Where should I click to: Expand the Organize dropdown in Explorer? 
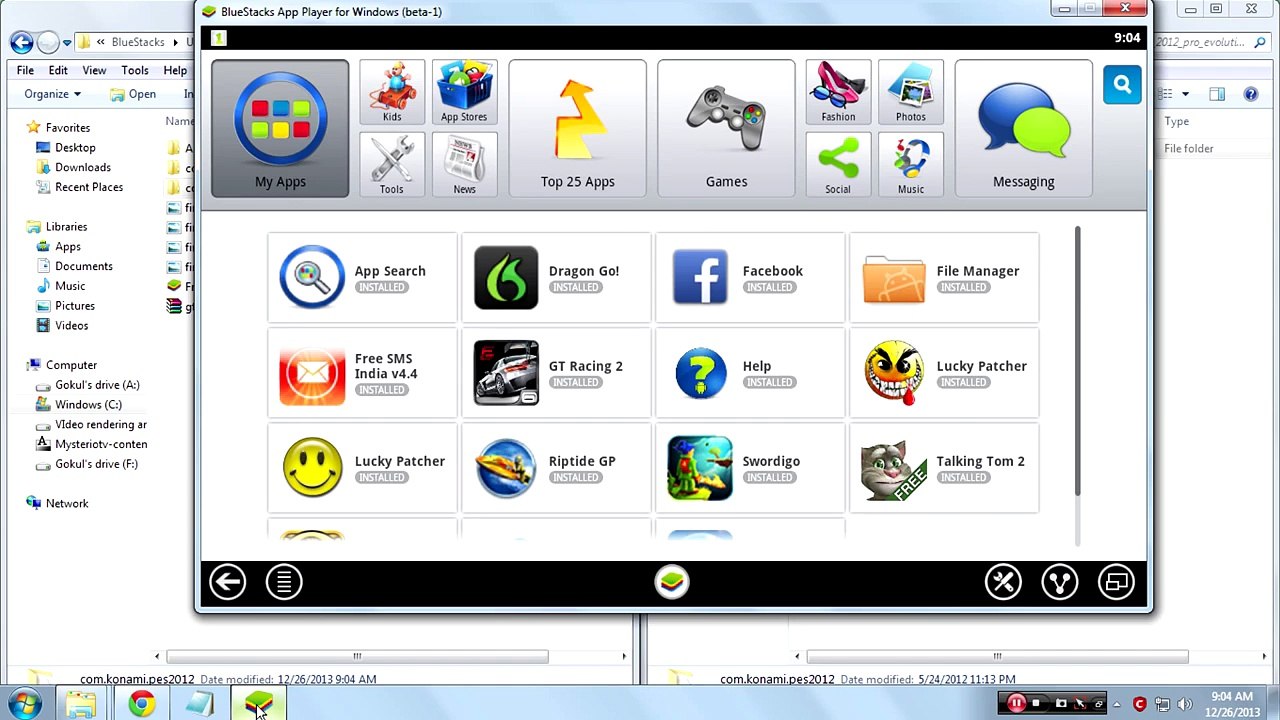pyautogui.click(x=53, y=94)
